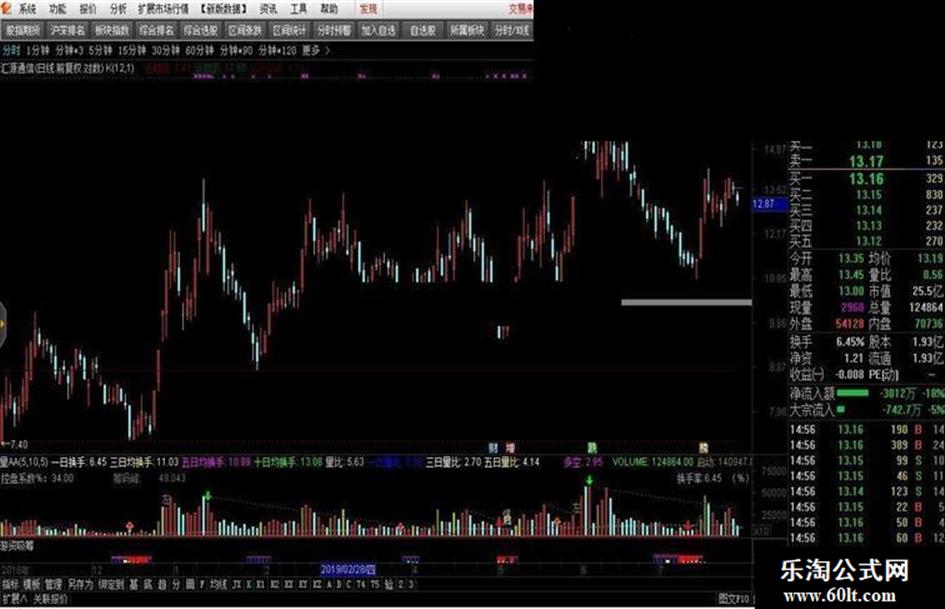Click the 均线 item in bottom toolbar
Screen dimensions: 945x609
(x=218, y=584)
